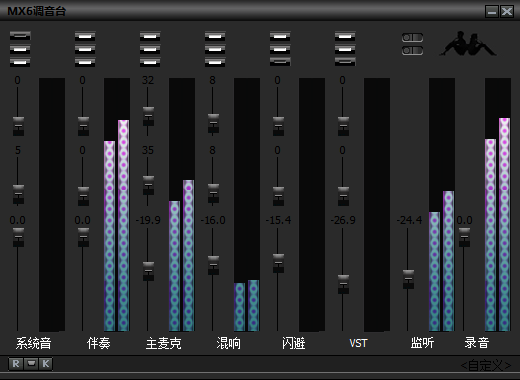
Task: Click 混响 top slider showing 8
Action: (213, 124)
